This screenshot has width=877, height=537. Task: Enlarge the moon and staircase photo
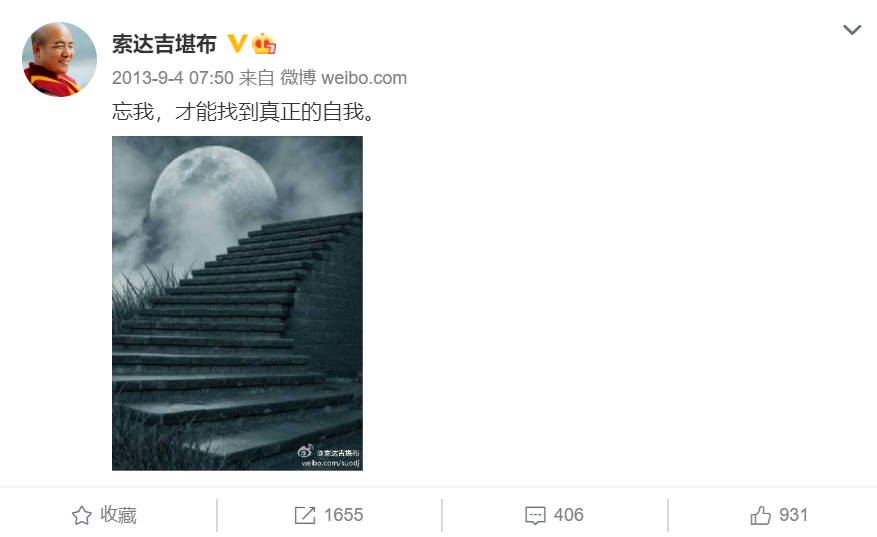pyautogui.click(x=237, y=303)
